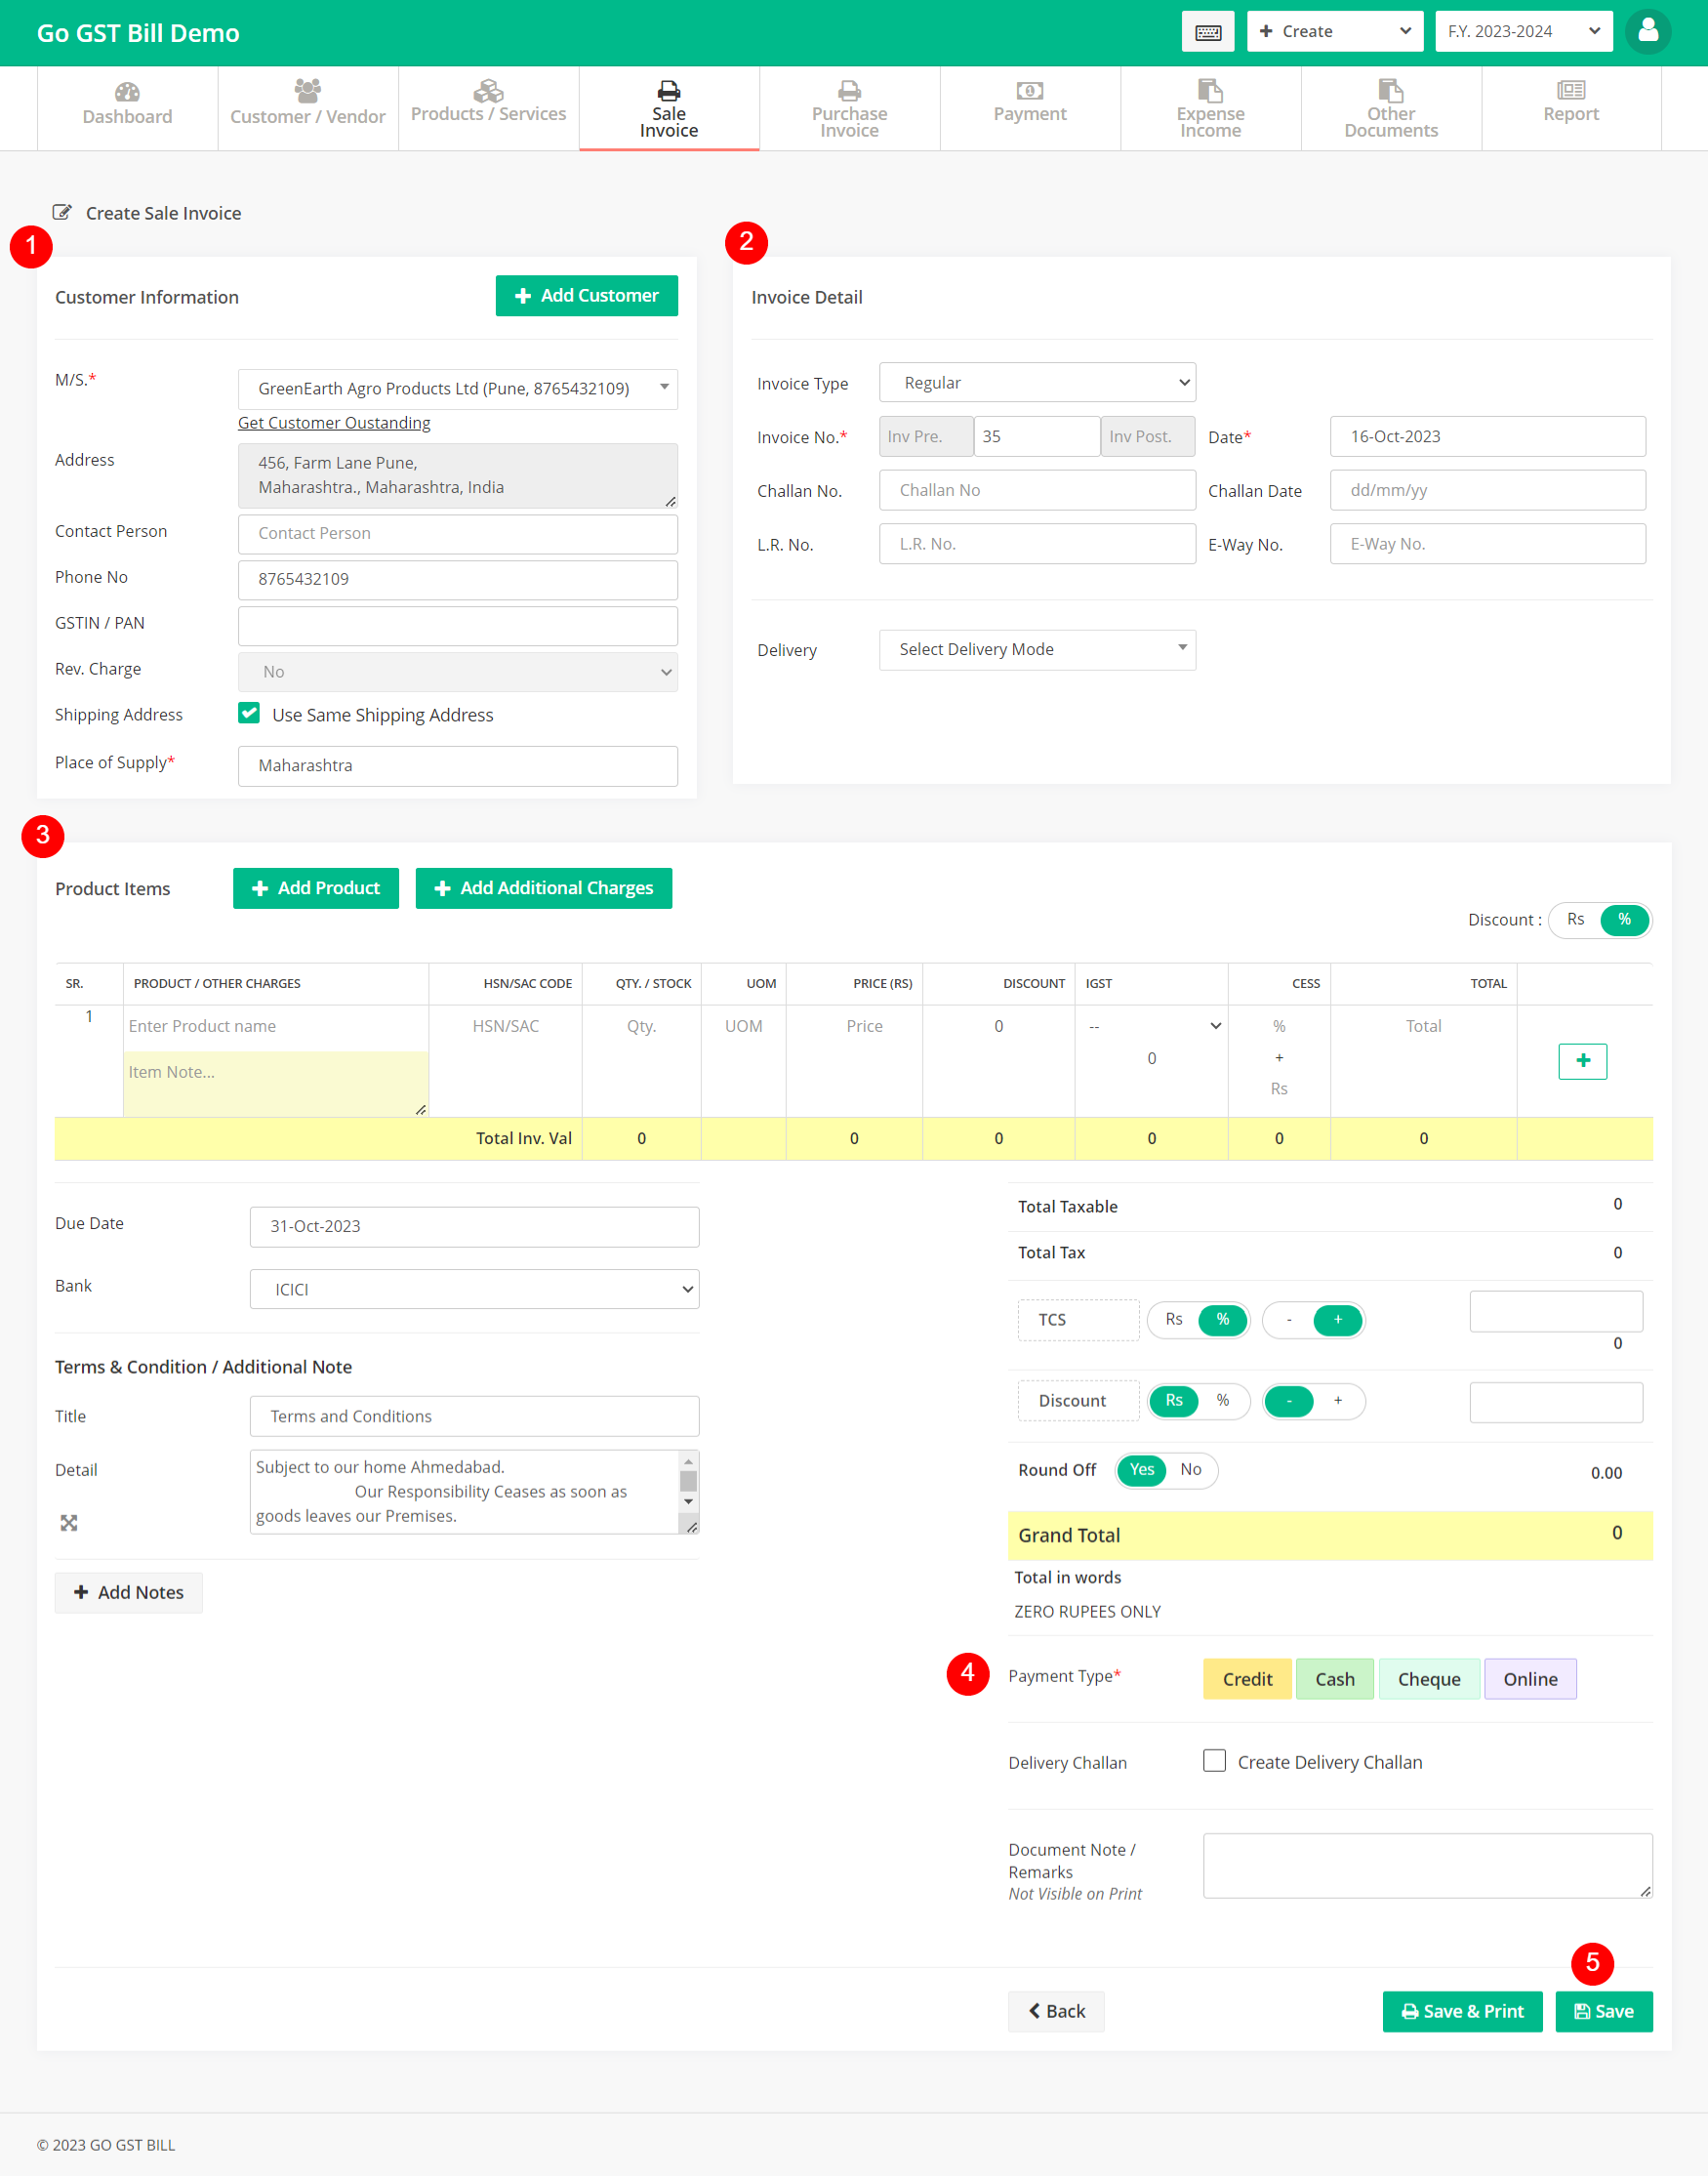Image resolution: width=1708 pixels, height=2177 pixels.
Task: Open the user profile avatar icon
Action: (x=1647, y=32)
